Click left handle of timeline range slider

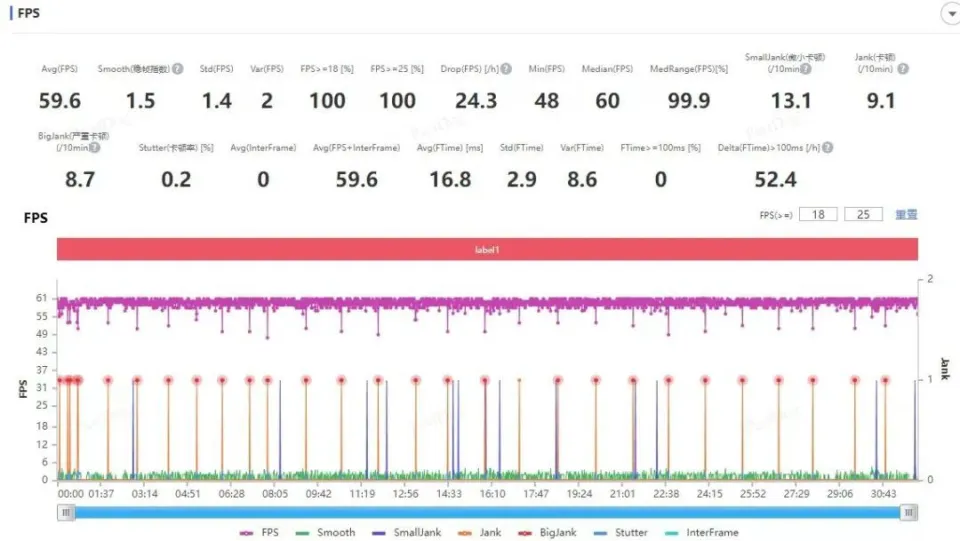(67, 512)
